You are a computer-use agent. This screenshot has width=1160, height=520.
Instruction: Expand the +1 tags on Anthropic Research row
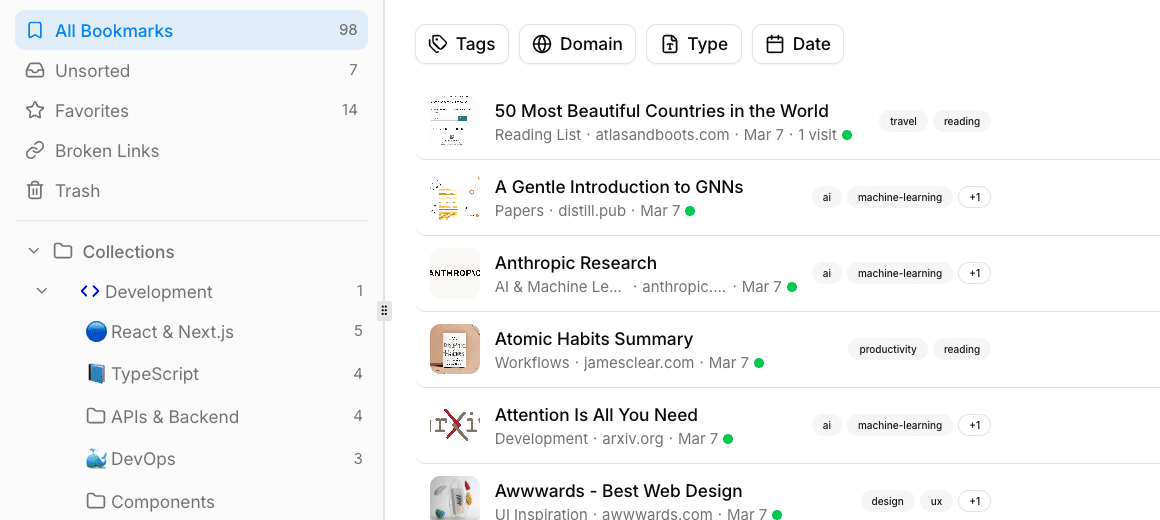point(974,274)
